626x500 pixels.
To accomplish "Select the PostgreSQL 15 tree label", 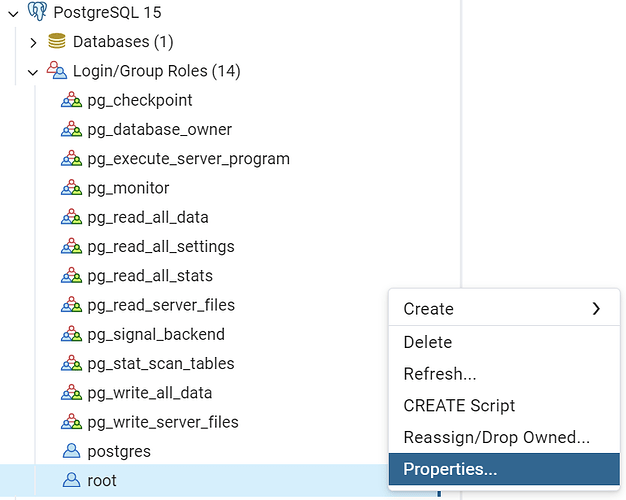I will [x=107, y=12].
